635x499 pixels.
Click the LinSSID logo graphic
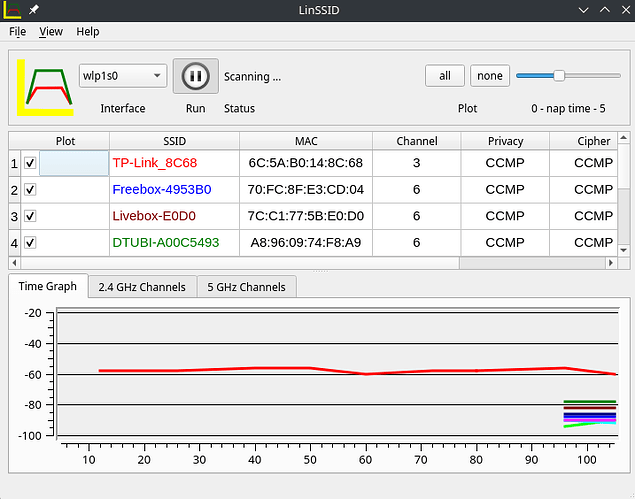click(x=45, y=85)
